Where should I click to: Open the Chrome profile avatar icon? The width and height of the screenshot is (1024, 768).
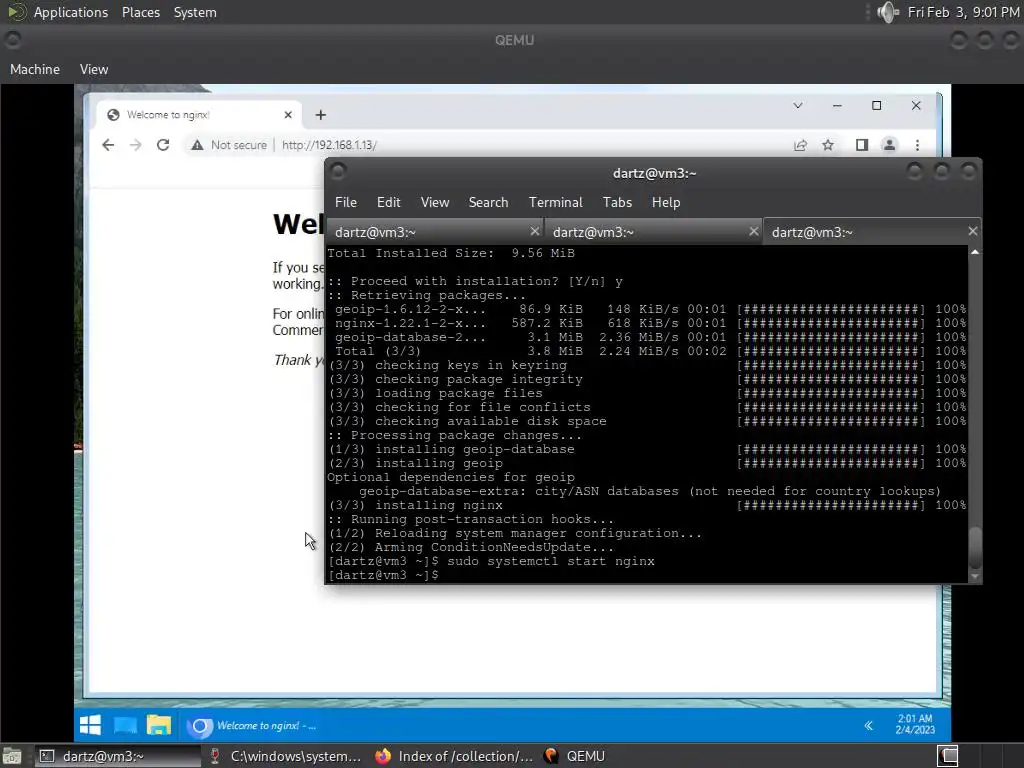click(x=889, y=145)
